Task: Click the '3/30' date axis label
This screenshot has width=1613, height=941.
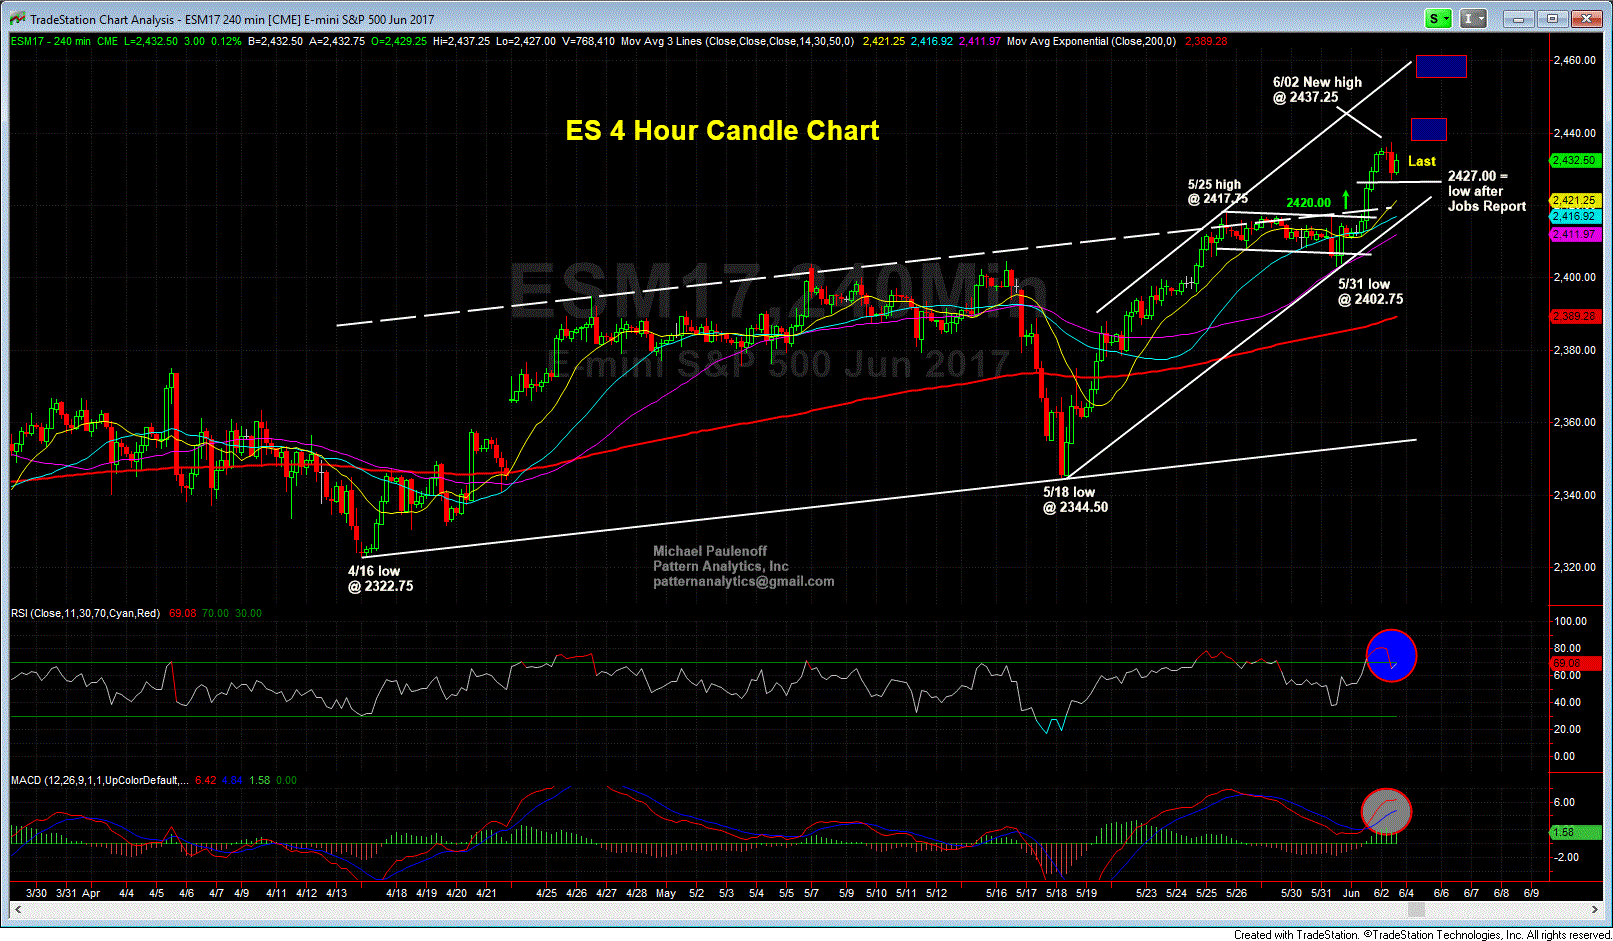Action: click(x=36, y=893)
